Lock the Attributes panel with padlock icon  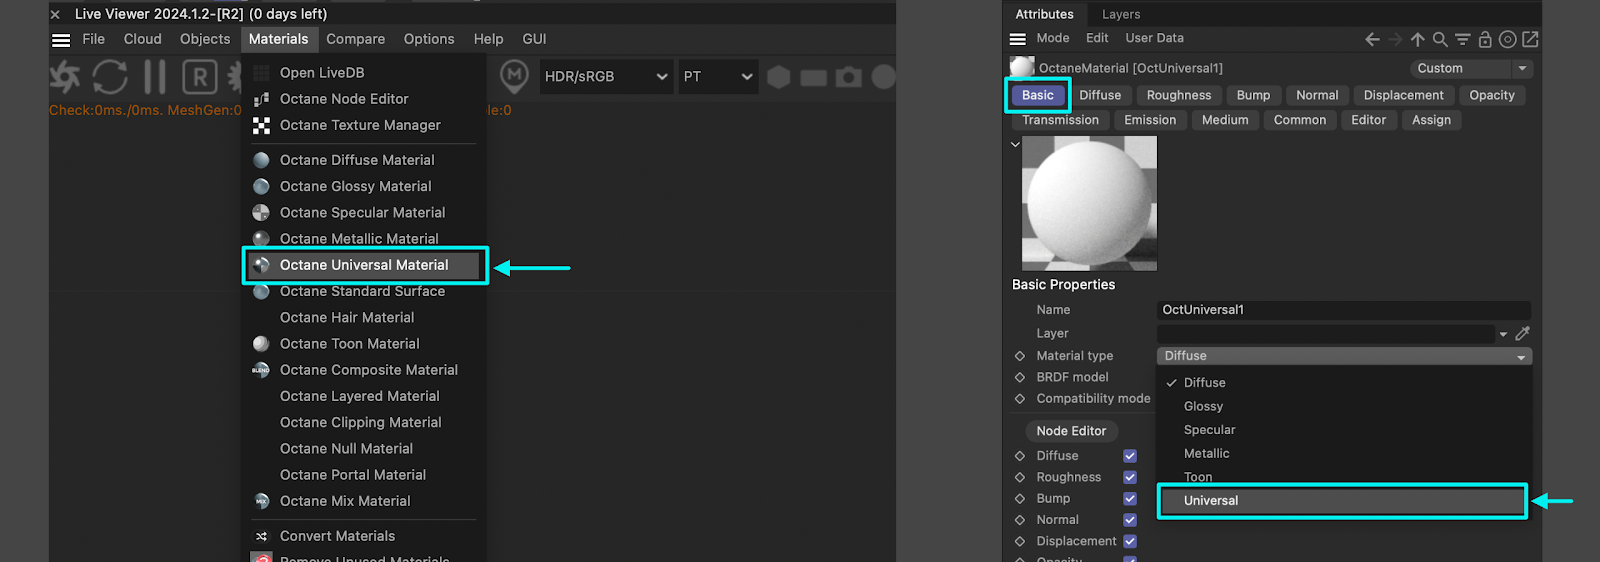(x=1485, y=39)
